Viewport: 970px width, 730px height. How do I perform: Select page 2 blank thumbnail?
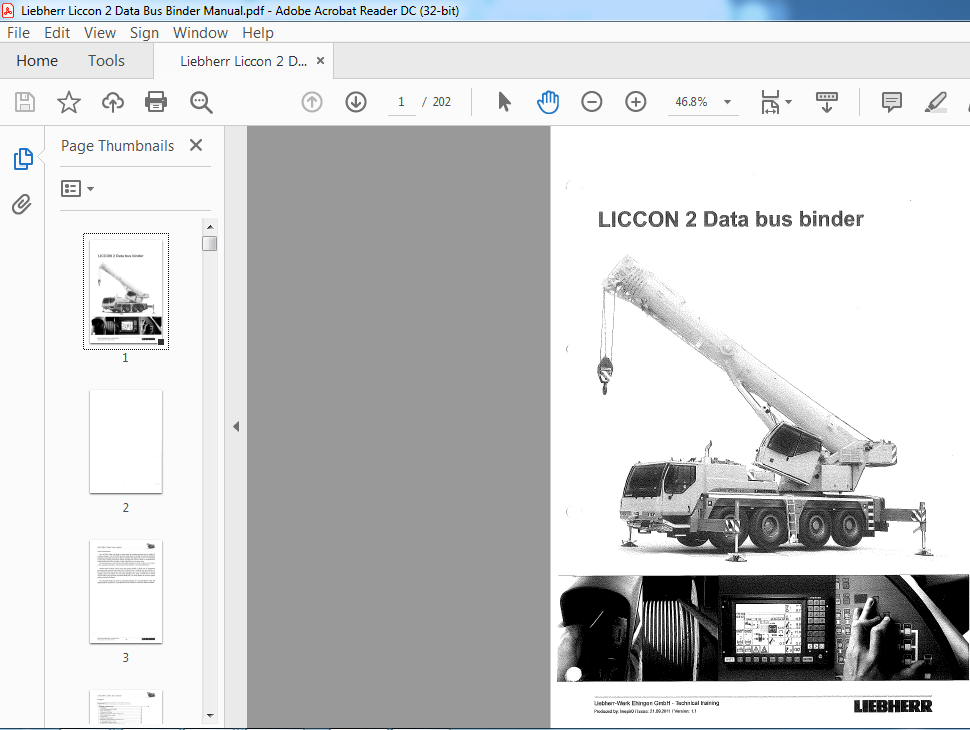coord(126,442)
